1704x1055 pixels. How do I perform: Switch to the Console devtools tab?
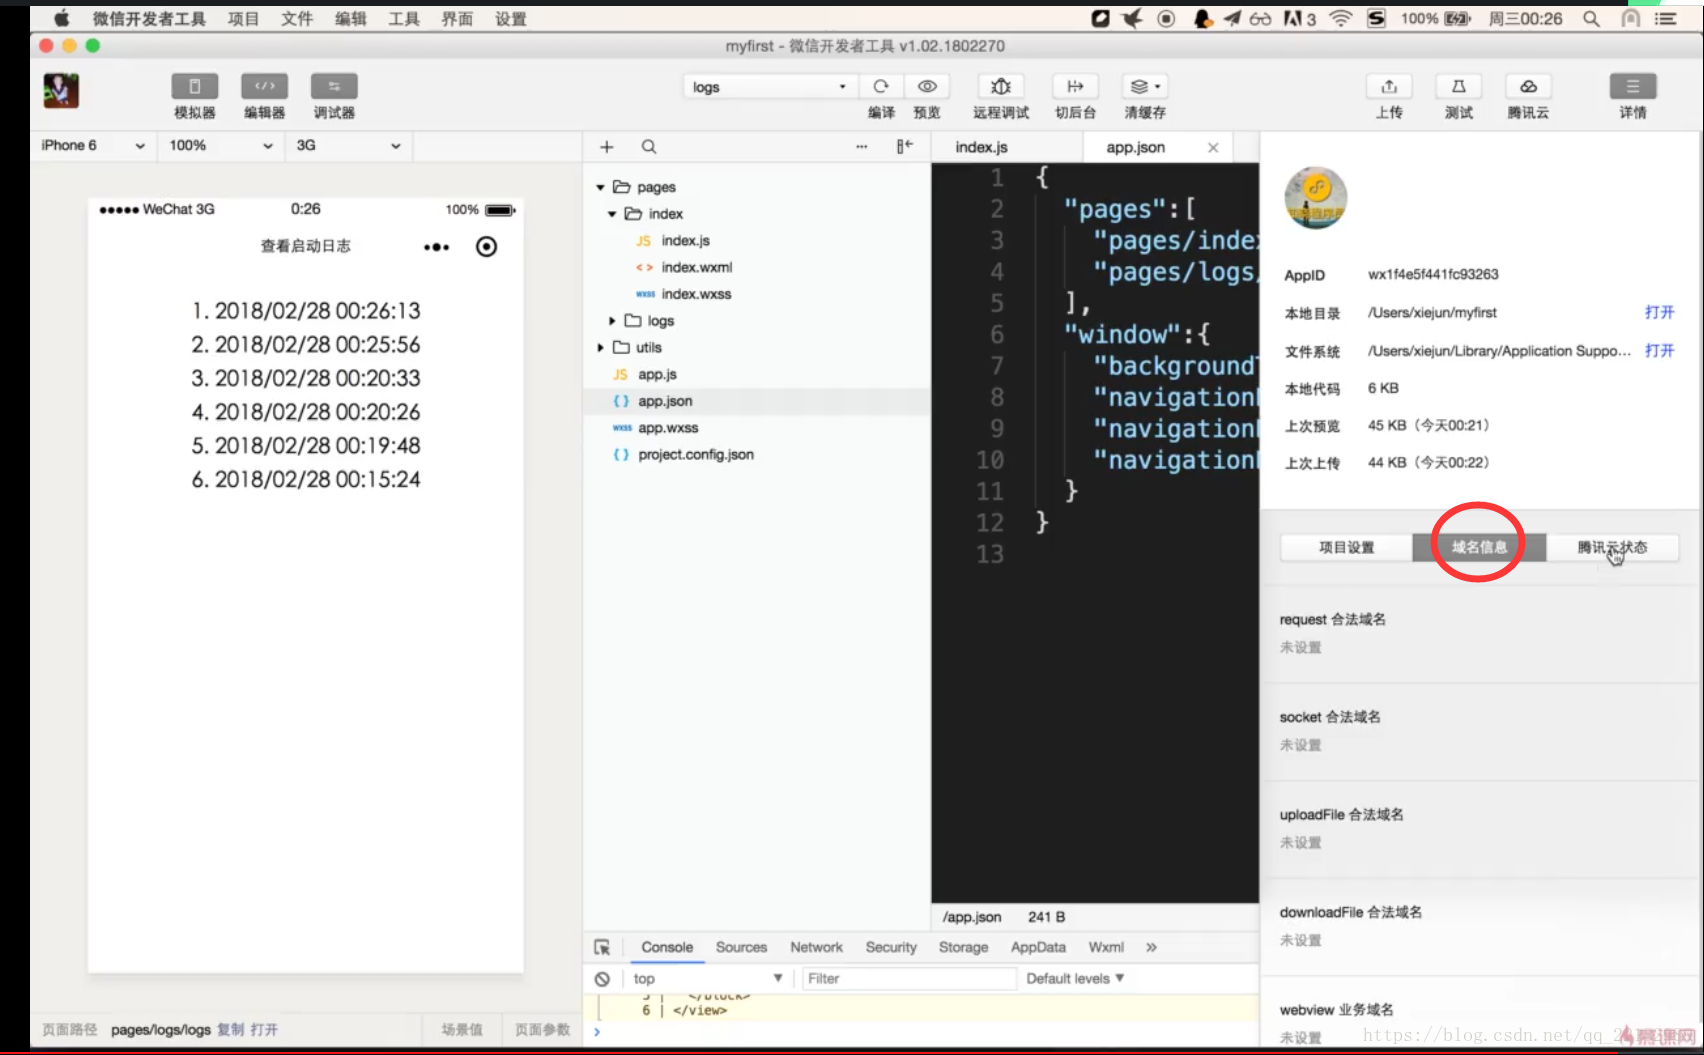[667, 947]
